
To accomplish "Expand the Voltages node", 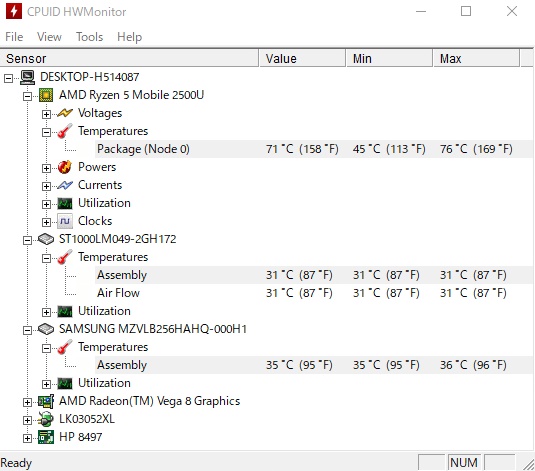I will point(46,114).
